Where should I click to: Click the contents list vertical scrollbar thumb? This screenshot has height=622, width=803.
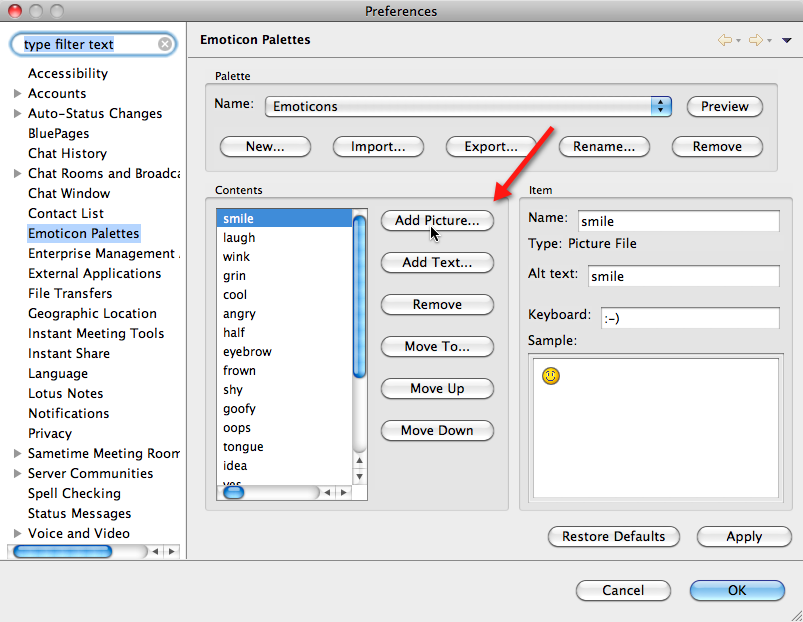pos(360,296)
